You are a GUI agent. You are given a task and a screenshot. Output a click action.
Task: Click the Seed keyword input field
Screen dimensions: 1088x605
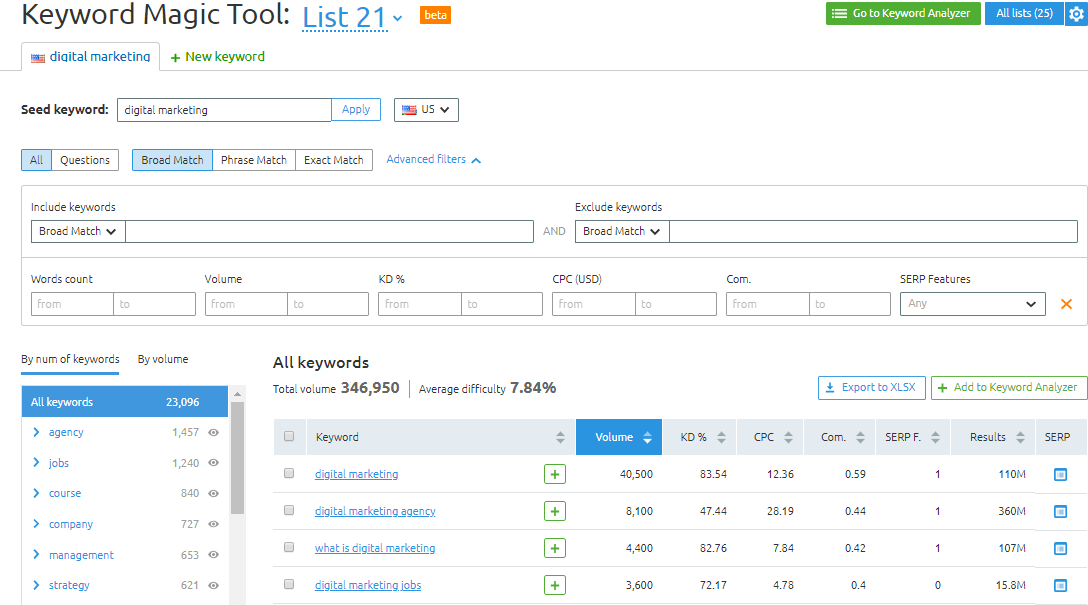(224, 110)
